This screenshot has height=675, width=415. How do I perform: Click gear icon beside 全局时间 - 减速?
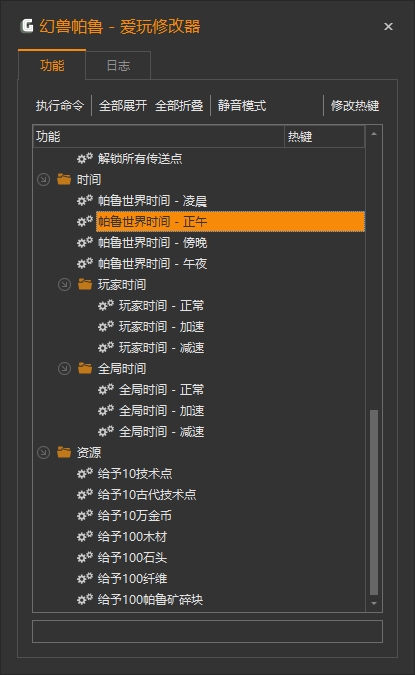click(106, 431)
